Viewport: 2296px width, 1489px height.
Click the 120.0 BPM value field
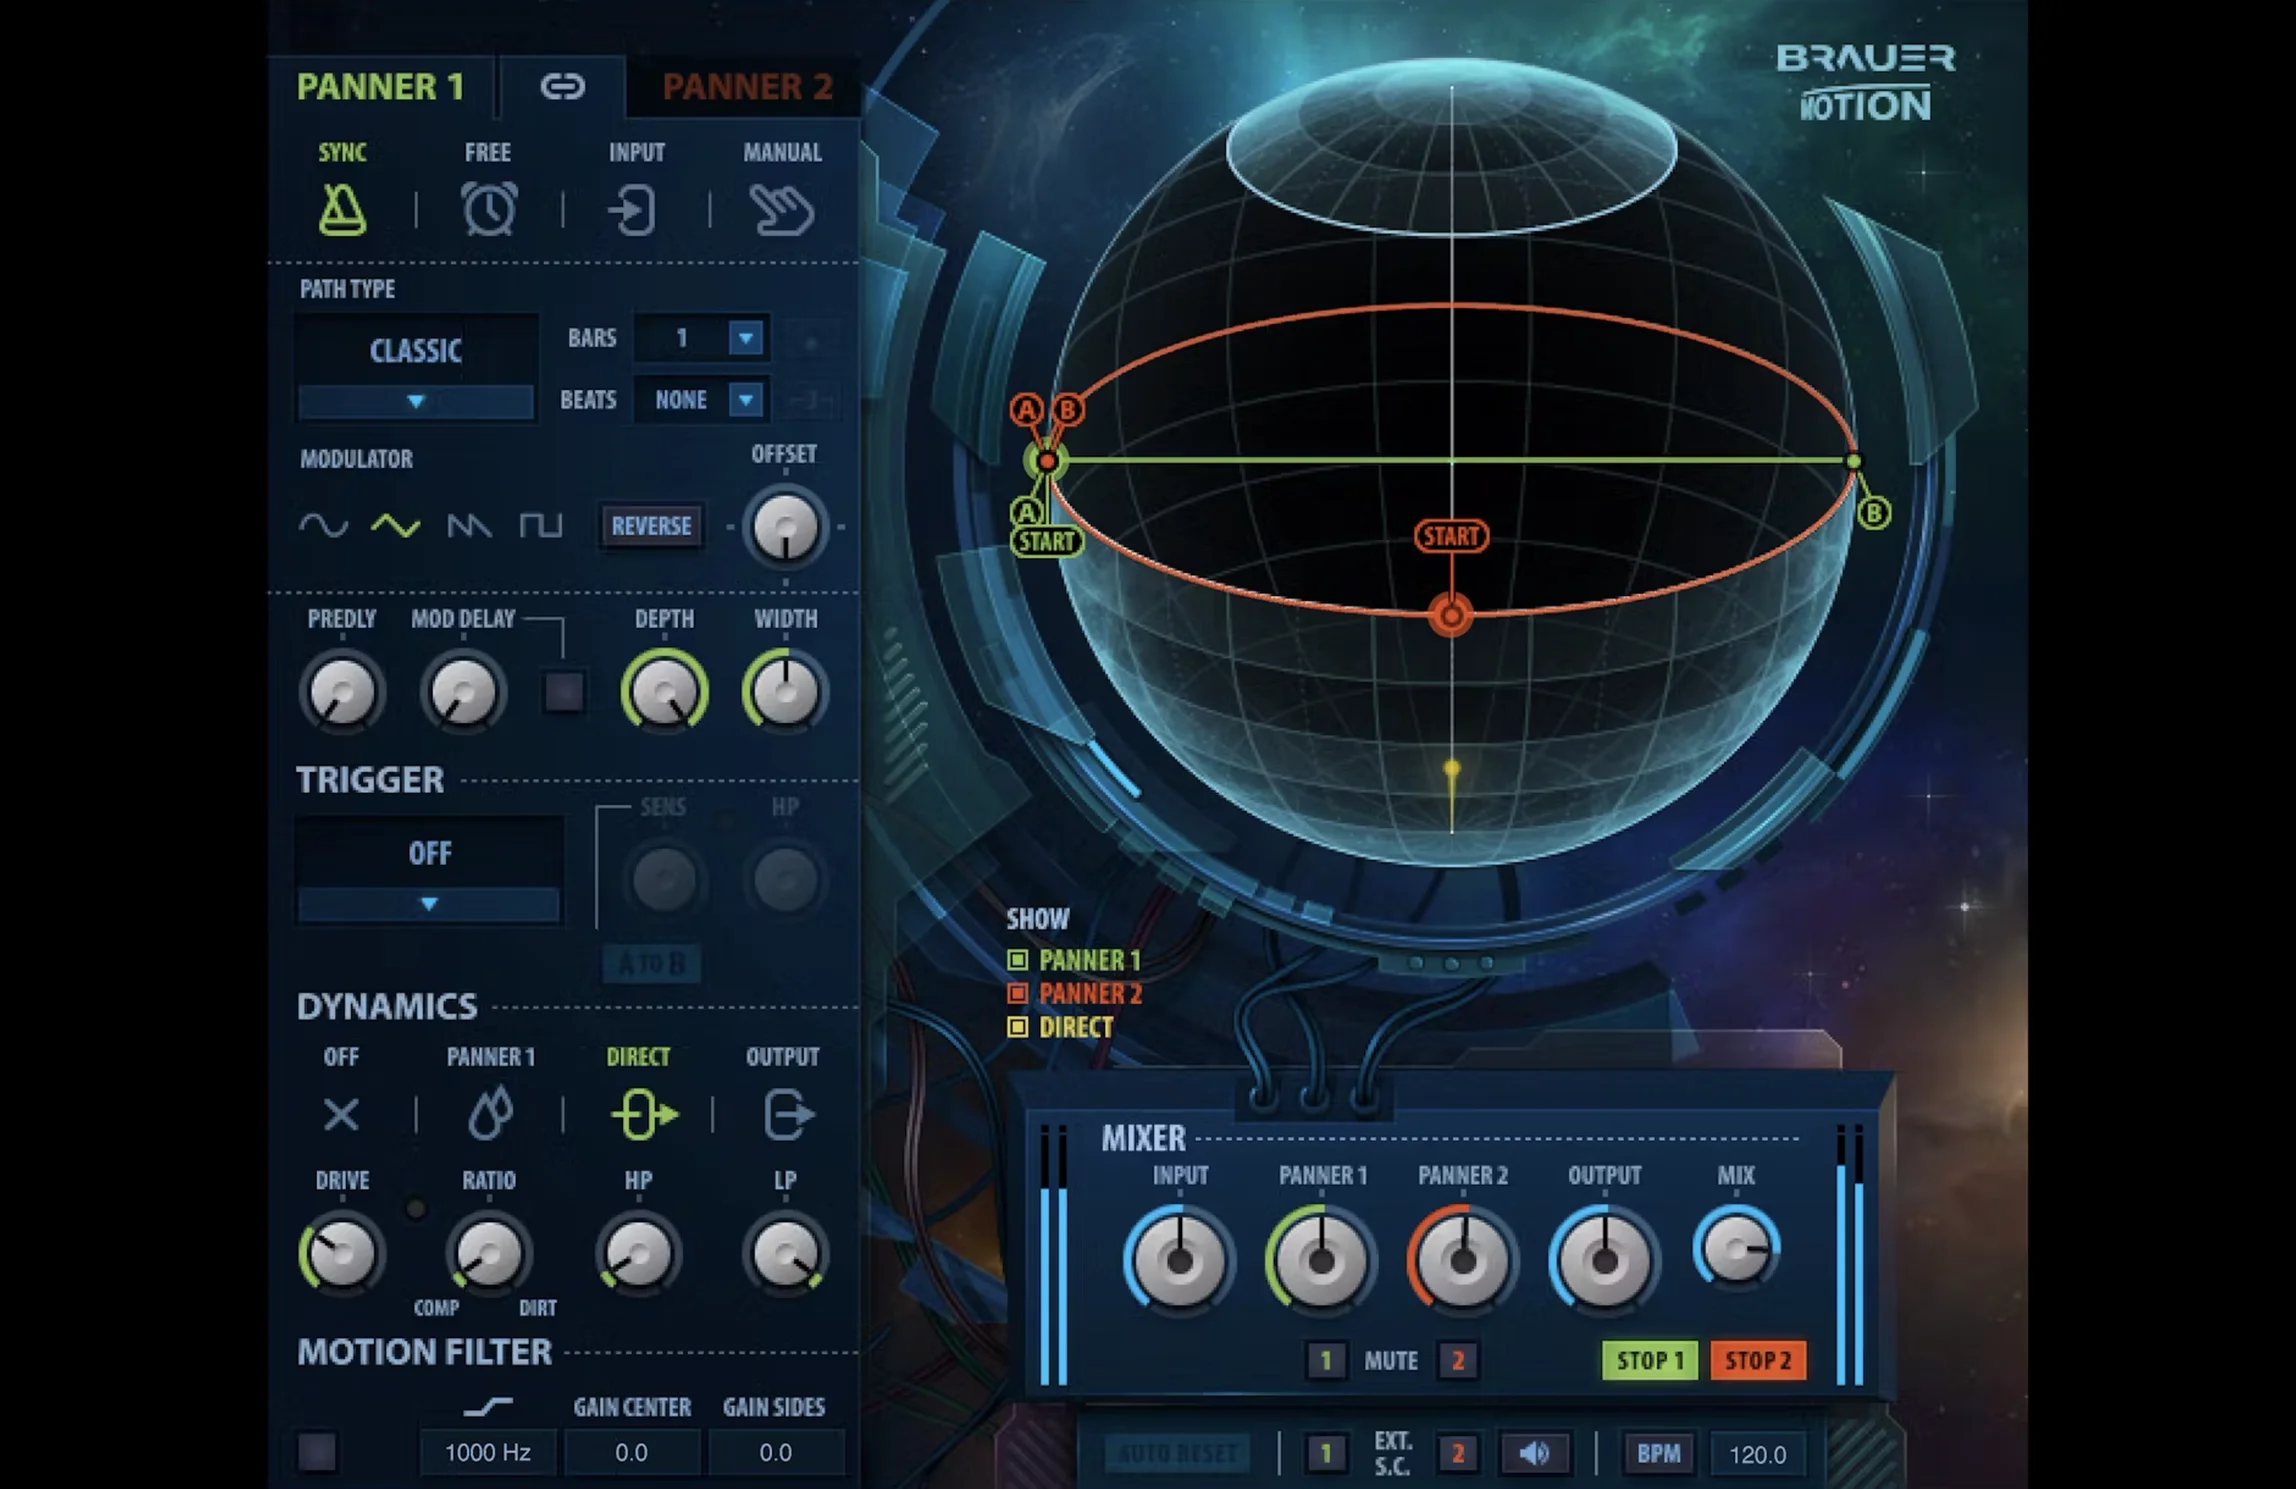point(1757,1454)
